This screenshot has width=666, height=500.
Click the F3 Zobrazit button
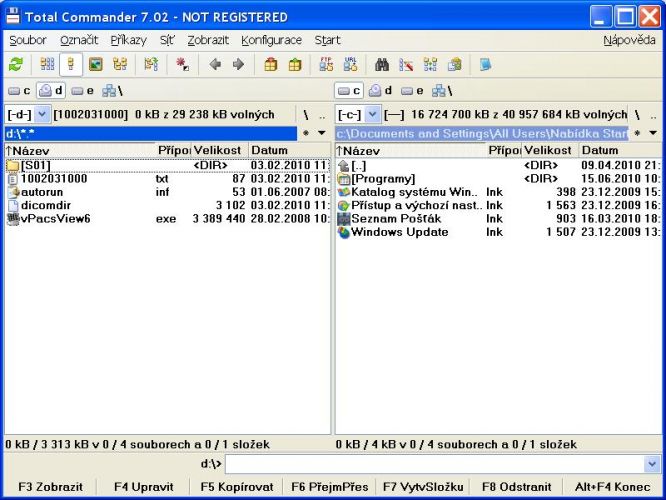click(x=51, y=487)
